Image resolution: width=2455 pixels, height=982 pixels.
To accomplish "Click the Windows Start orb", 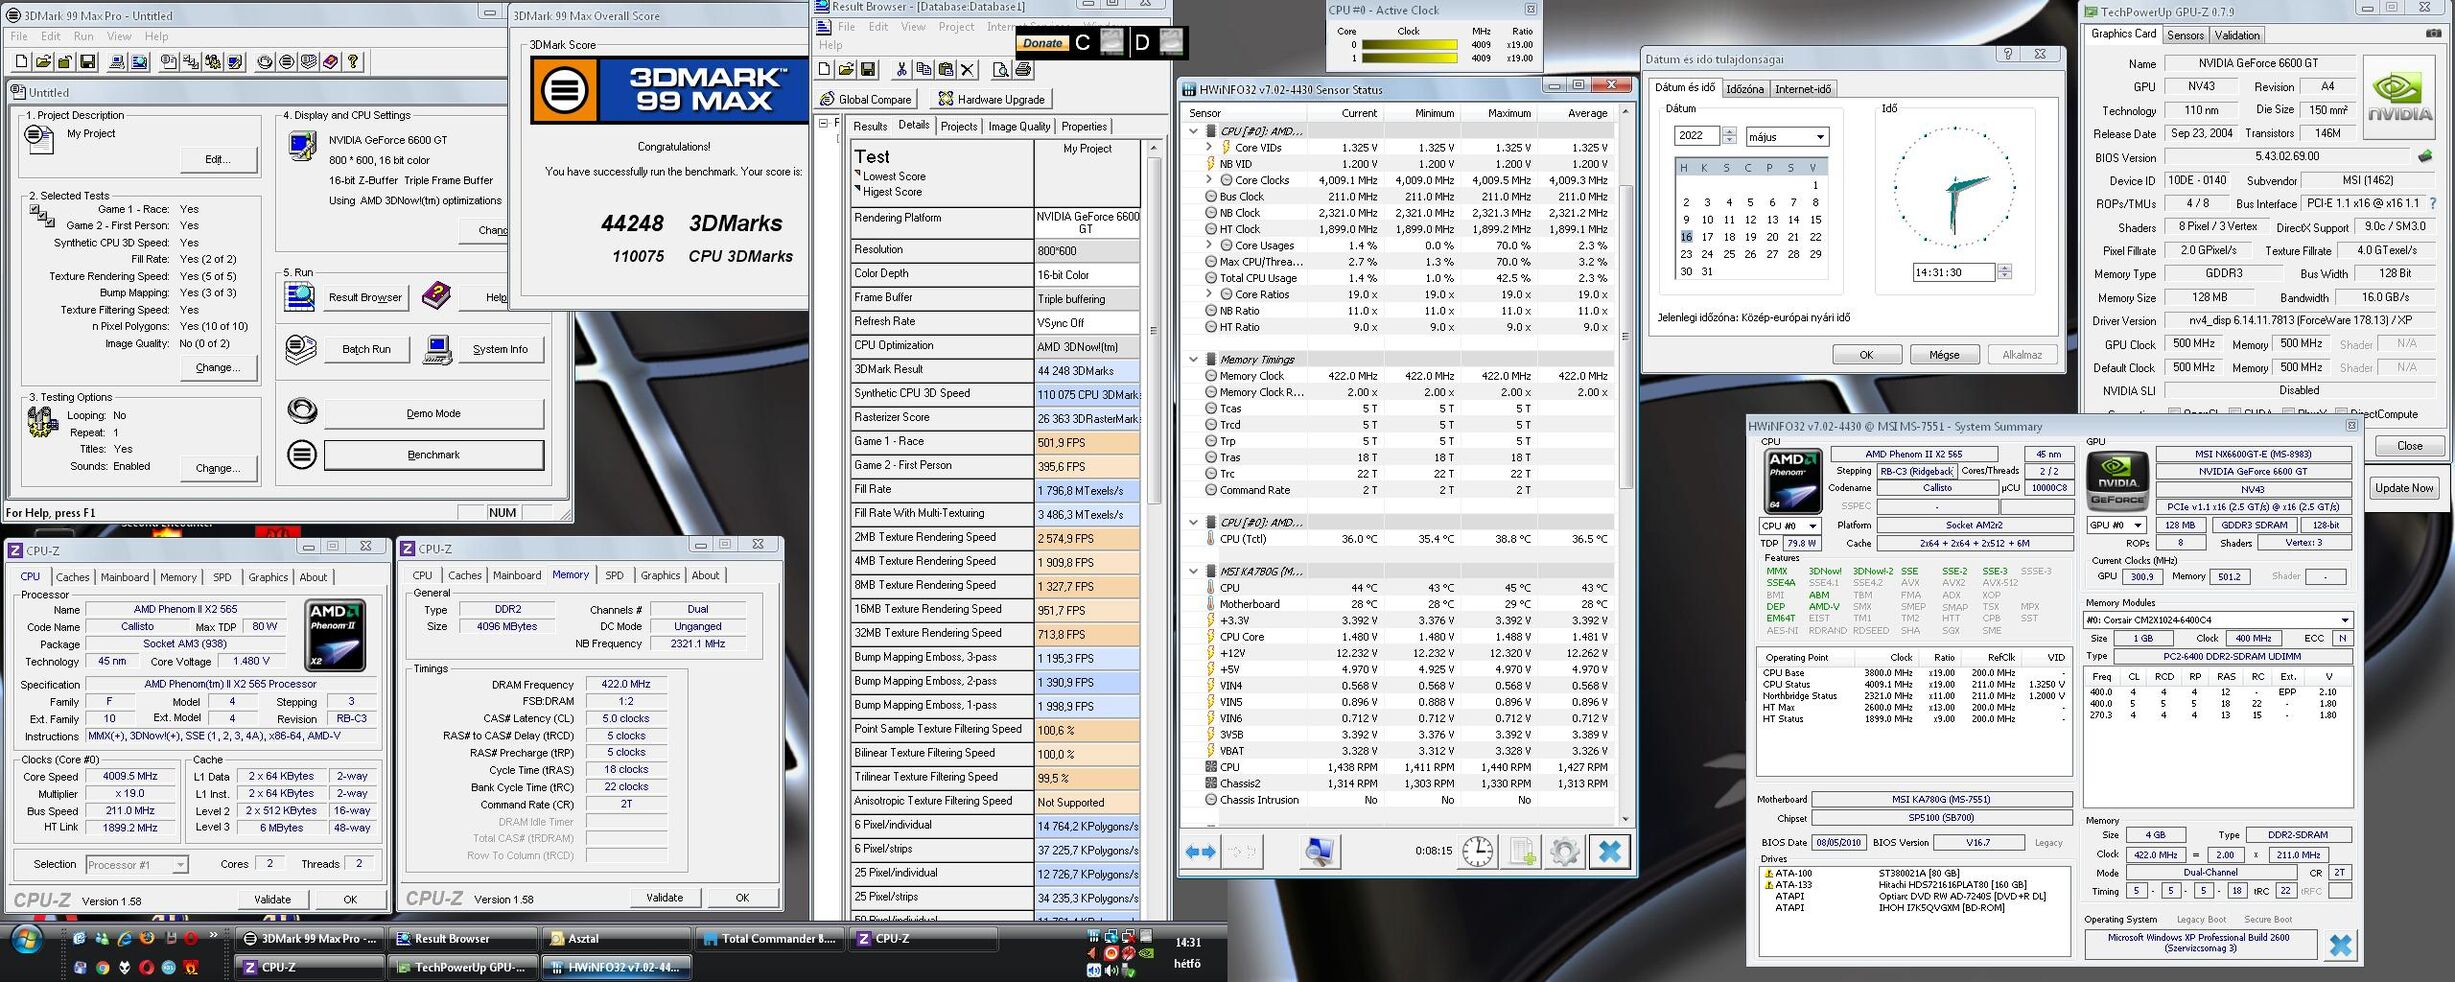I will [x=25, y=940].
